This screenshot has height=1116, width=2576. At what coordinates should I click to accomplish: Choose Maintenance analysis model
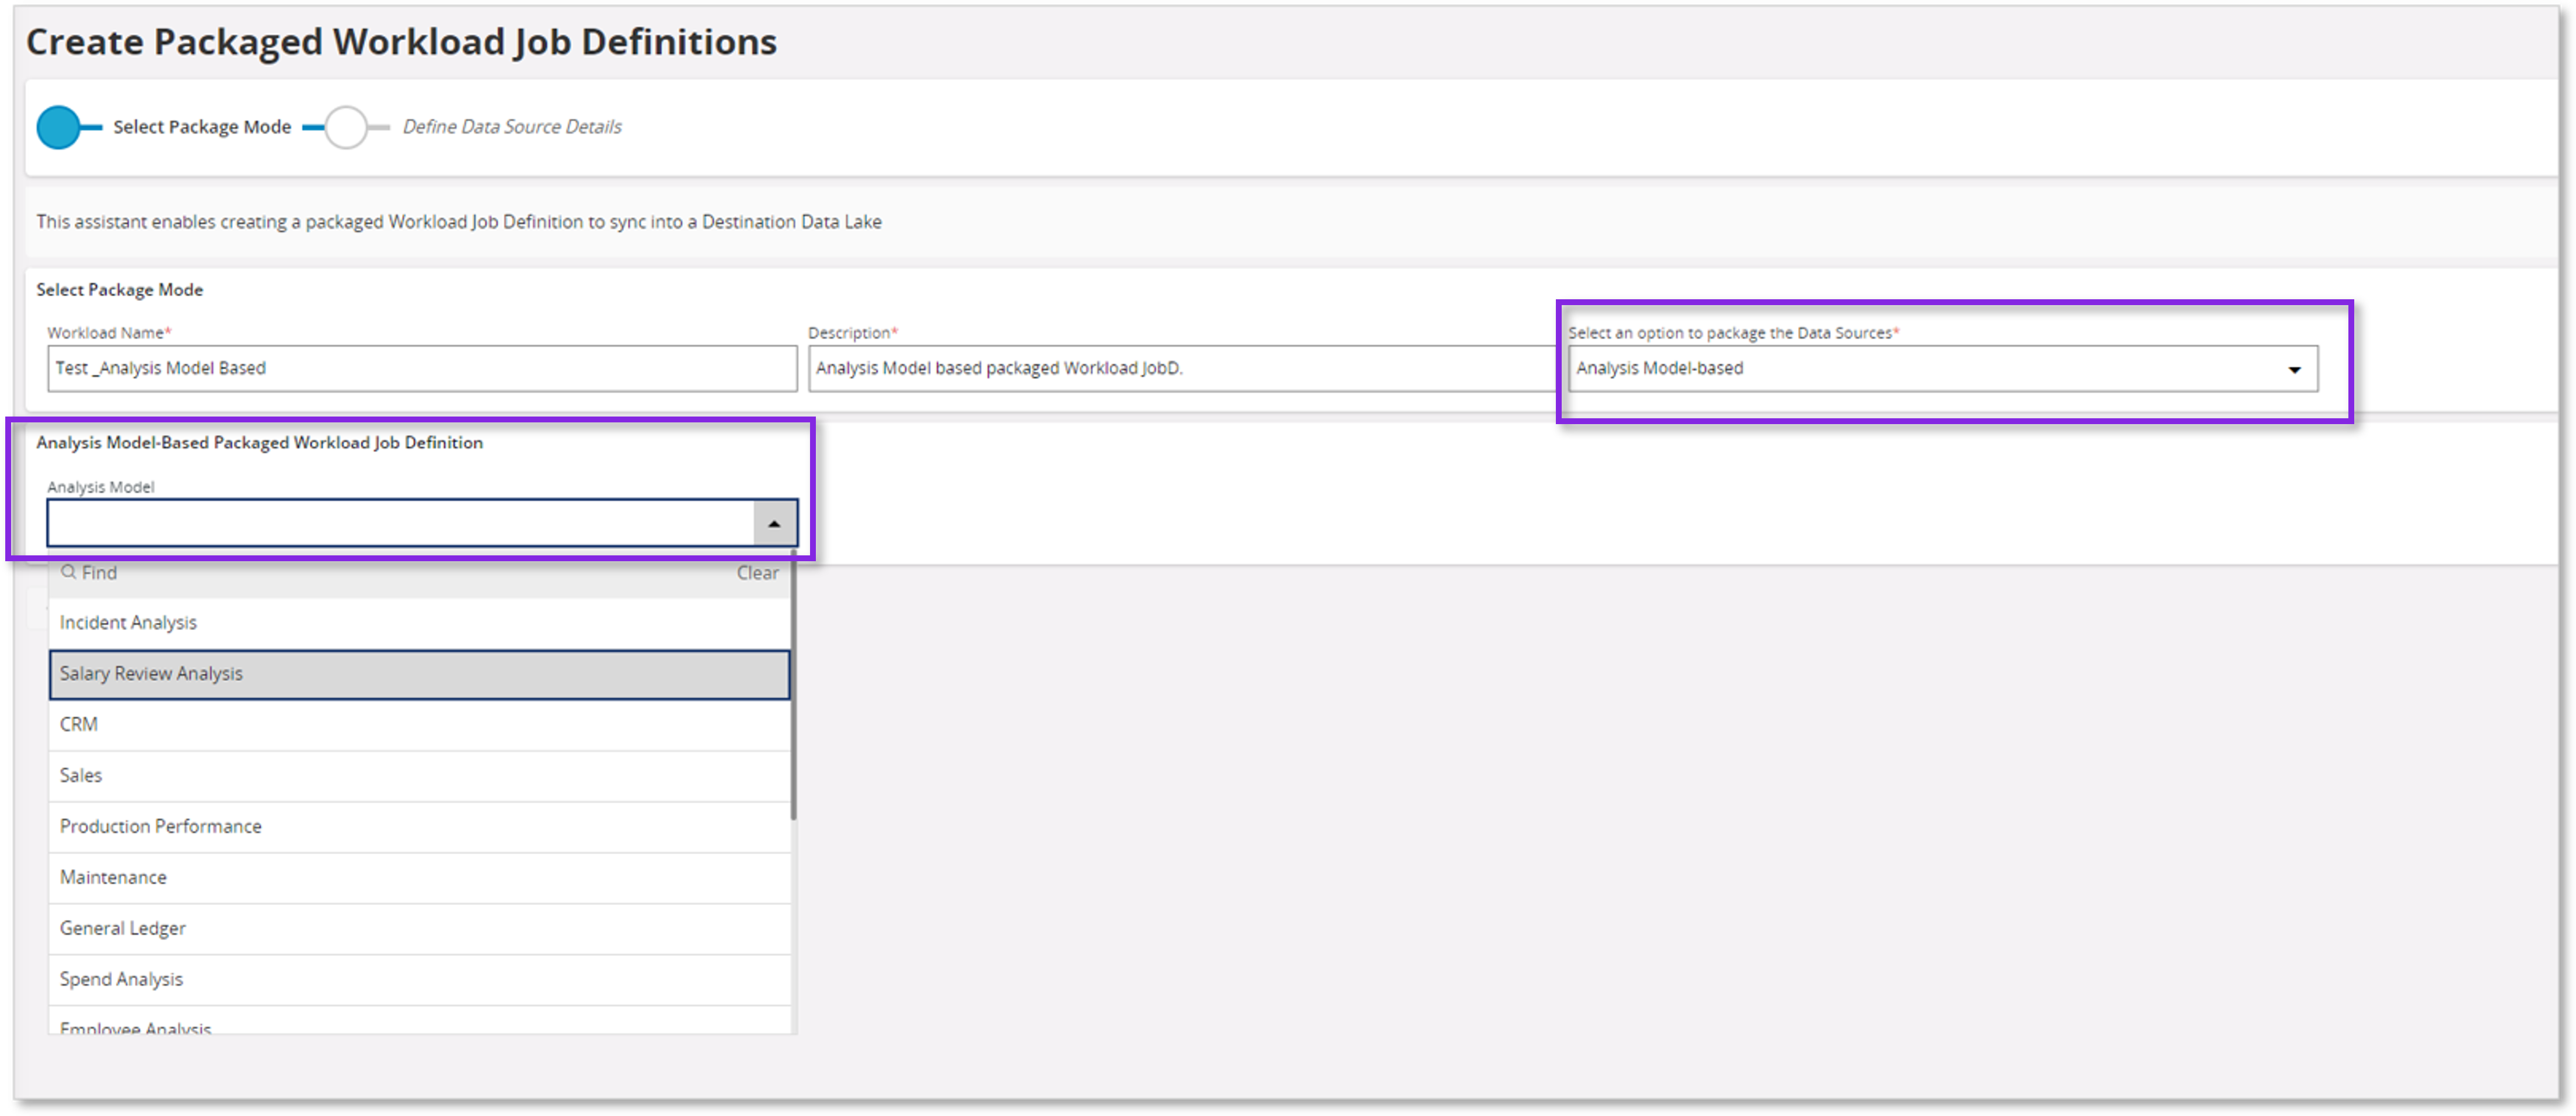(419, 878)
